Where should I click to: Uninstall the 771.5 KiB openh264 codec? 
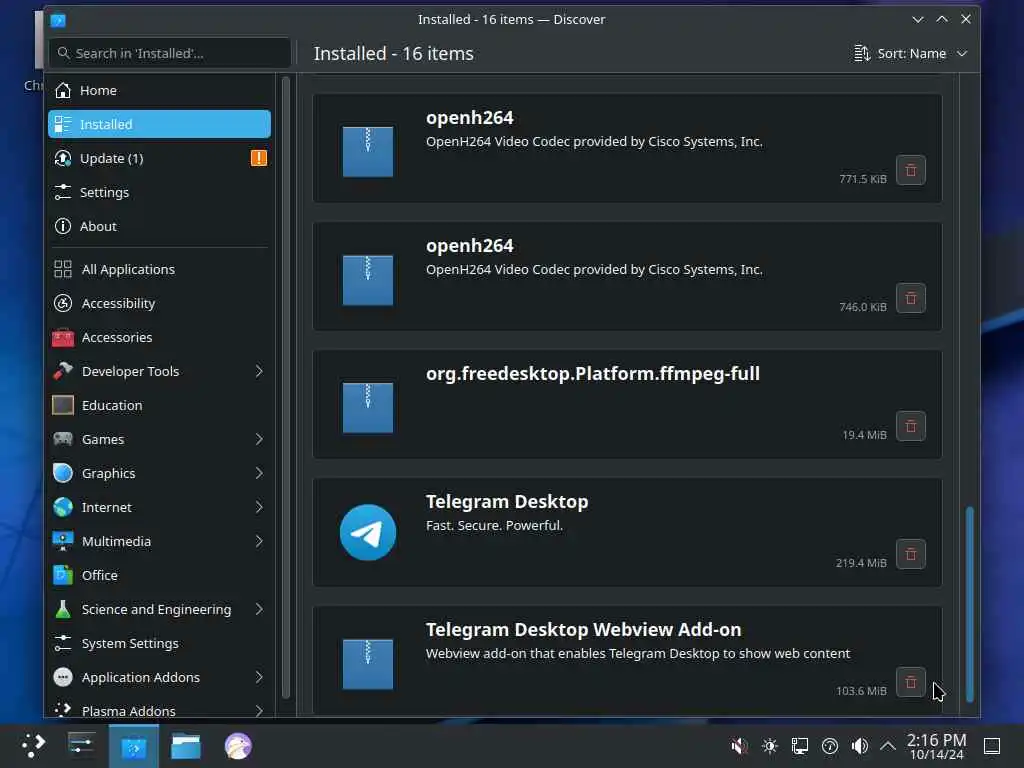910,170
